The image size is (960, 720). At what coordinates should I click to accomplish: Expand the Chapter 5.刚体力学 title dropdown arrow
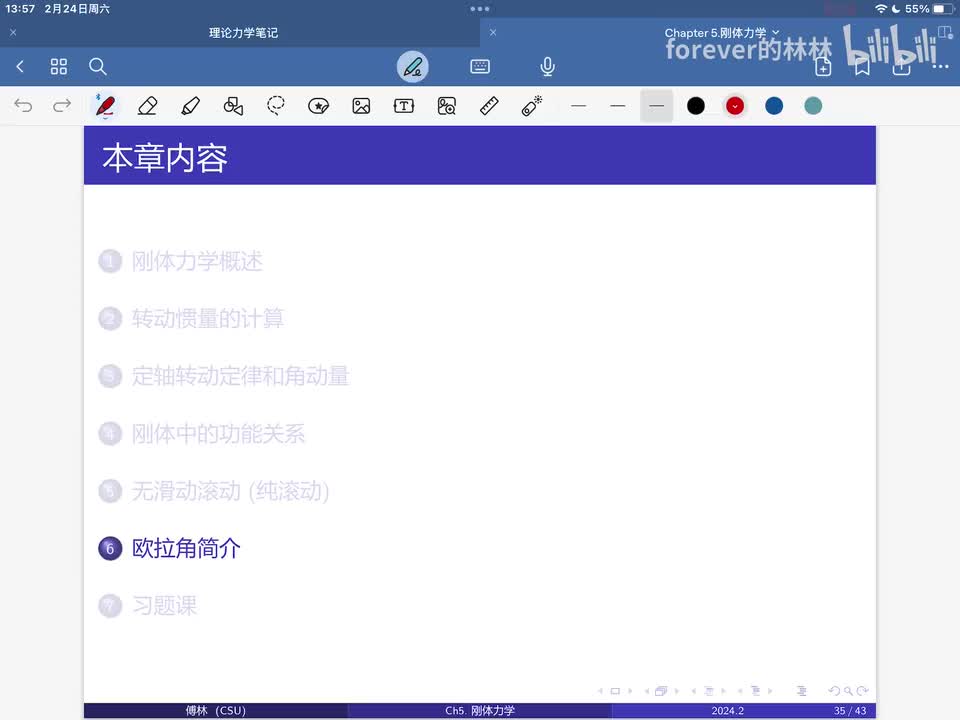pos(776,32)
